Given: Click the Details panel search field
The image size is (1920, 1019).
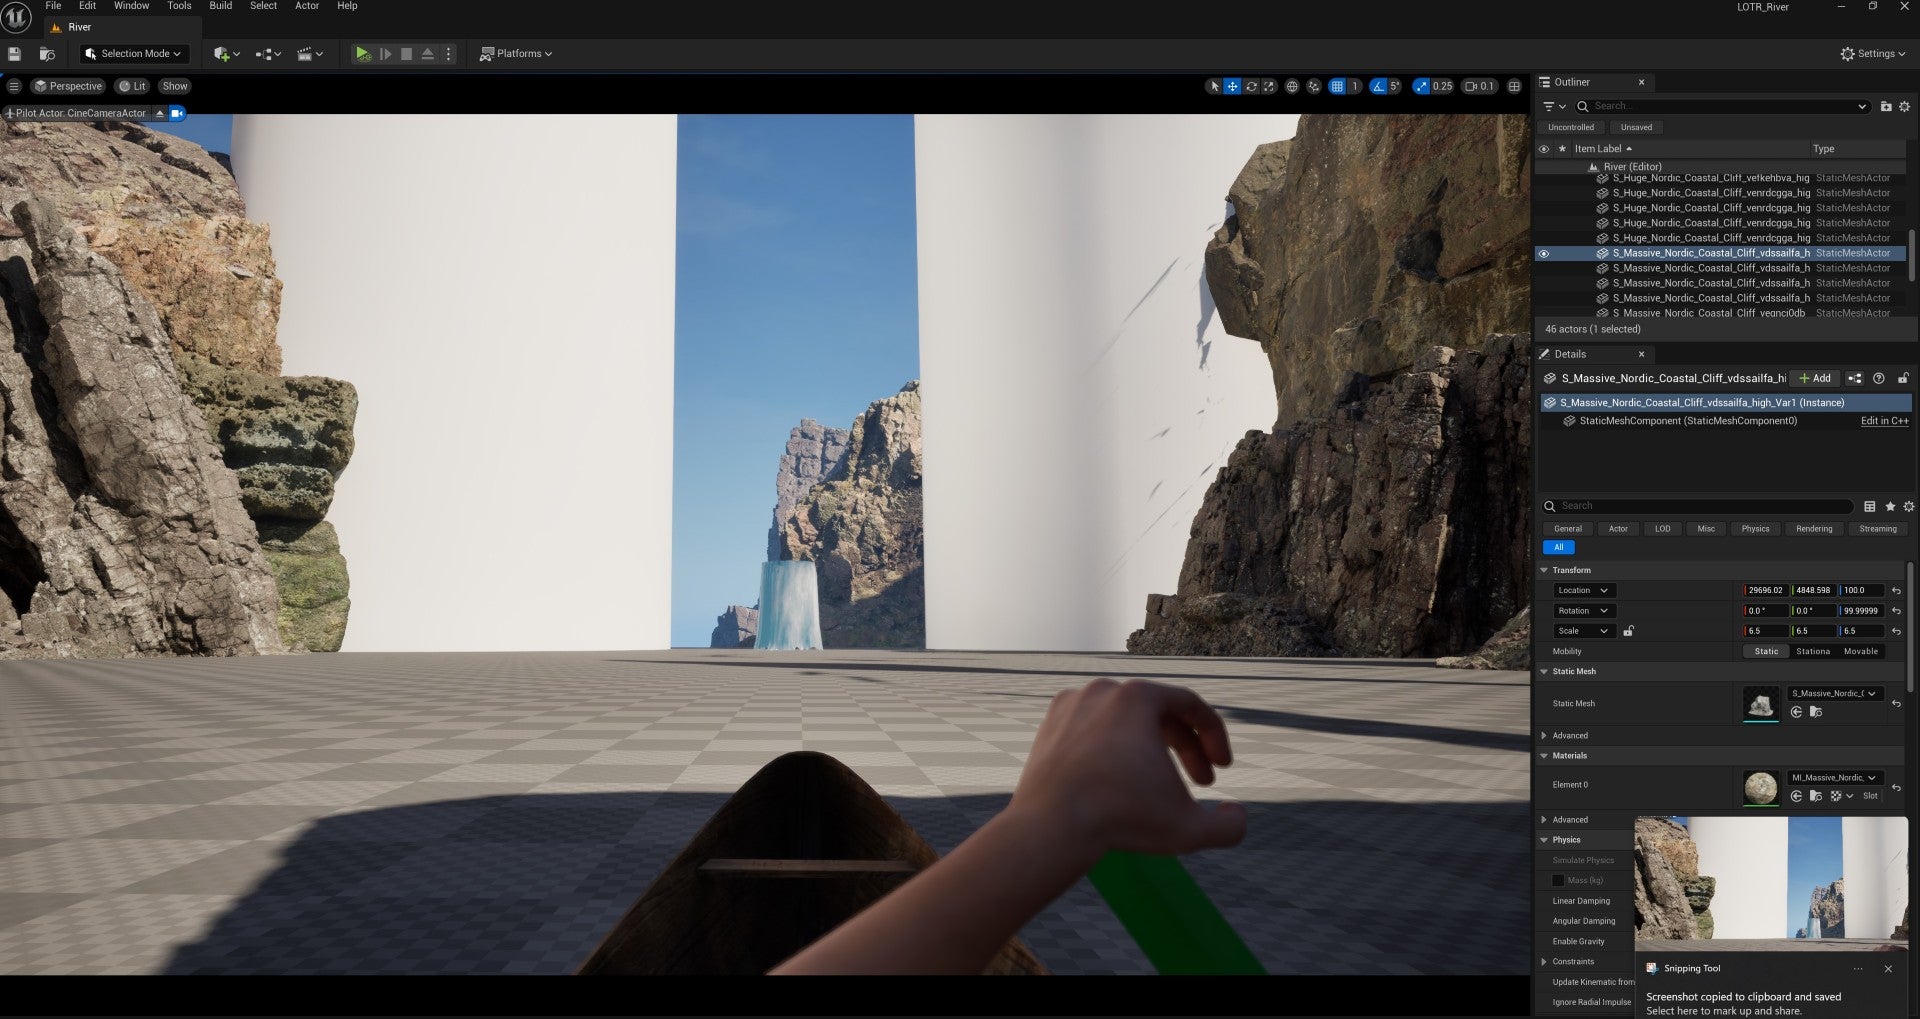Looking at the screenshot, I should pos(1700,506).
